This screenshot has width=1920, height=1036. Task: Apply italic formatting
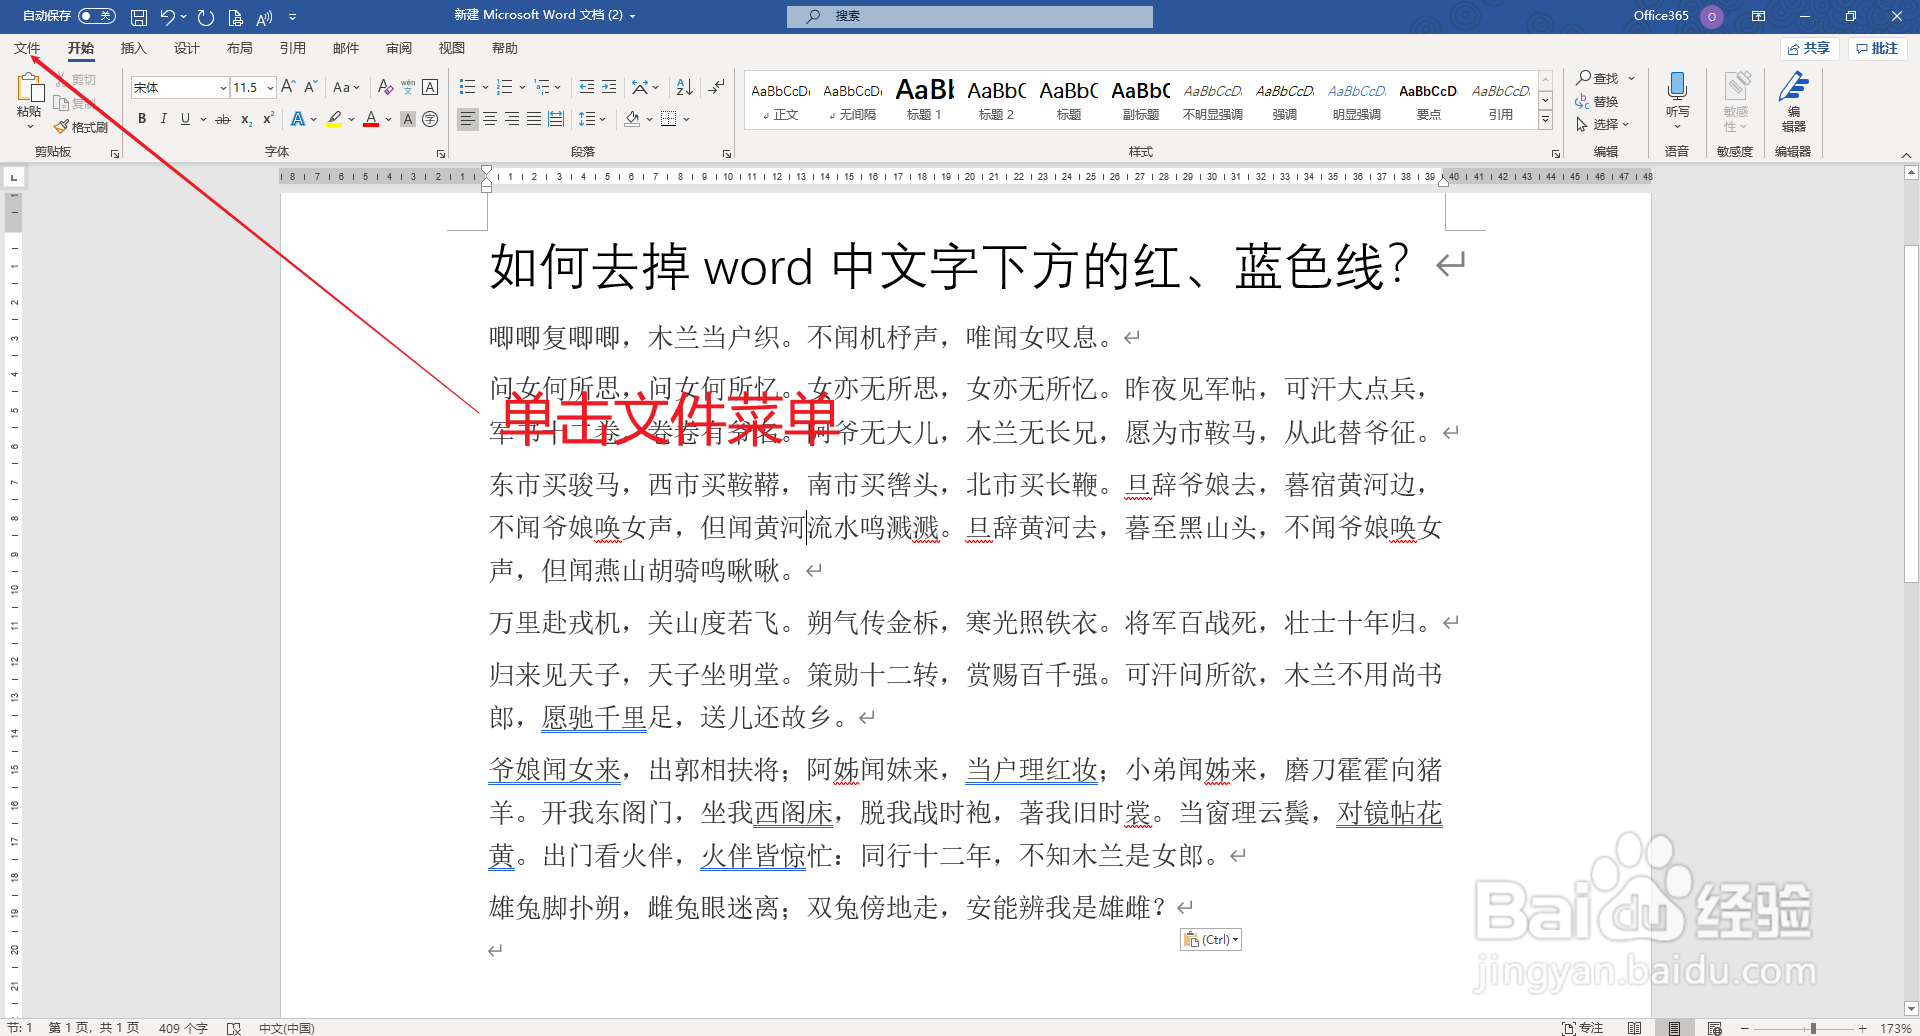coord(163,118)
